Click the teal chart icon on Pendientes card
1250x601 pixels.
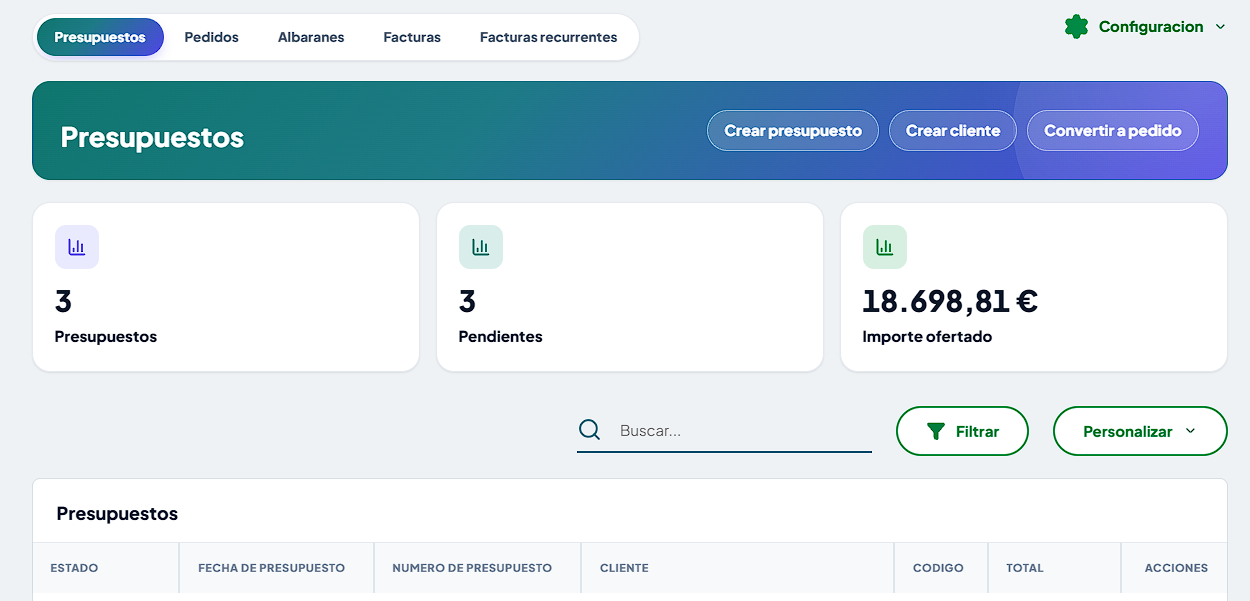[481, 247]
